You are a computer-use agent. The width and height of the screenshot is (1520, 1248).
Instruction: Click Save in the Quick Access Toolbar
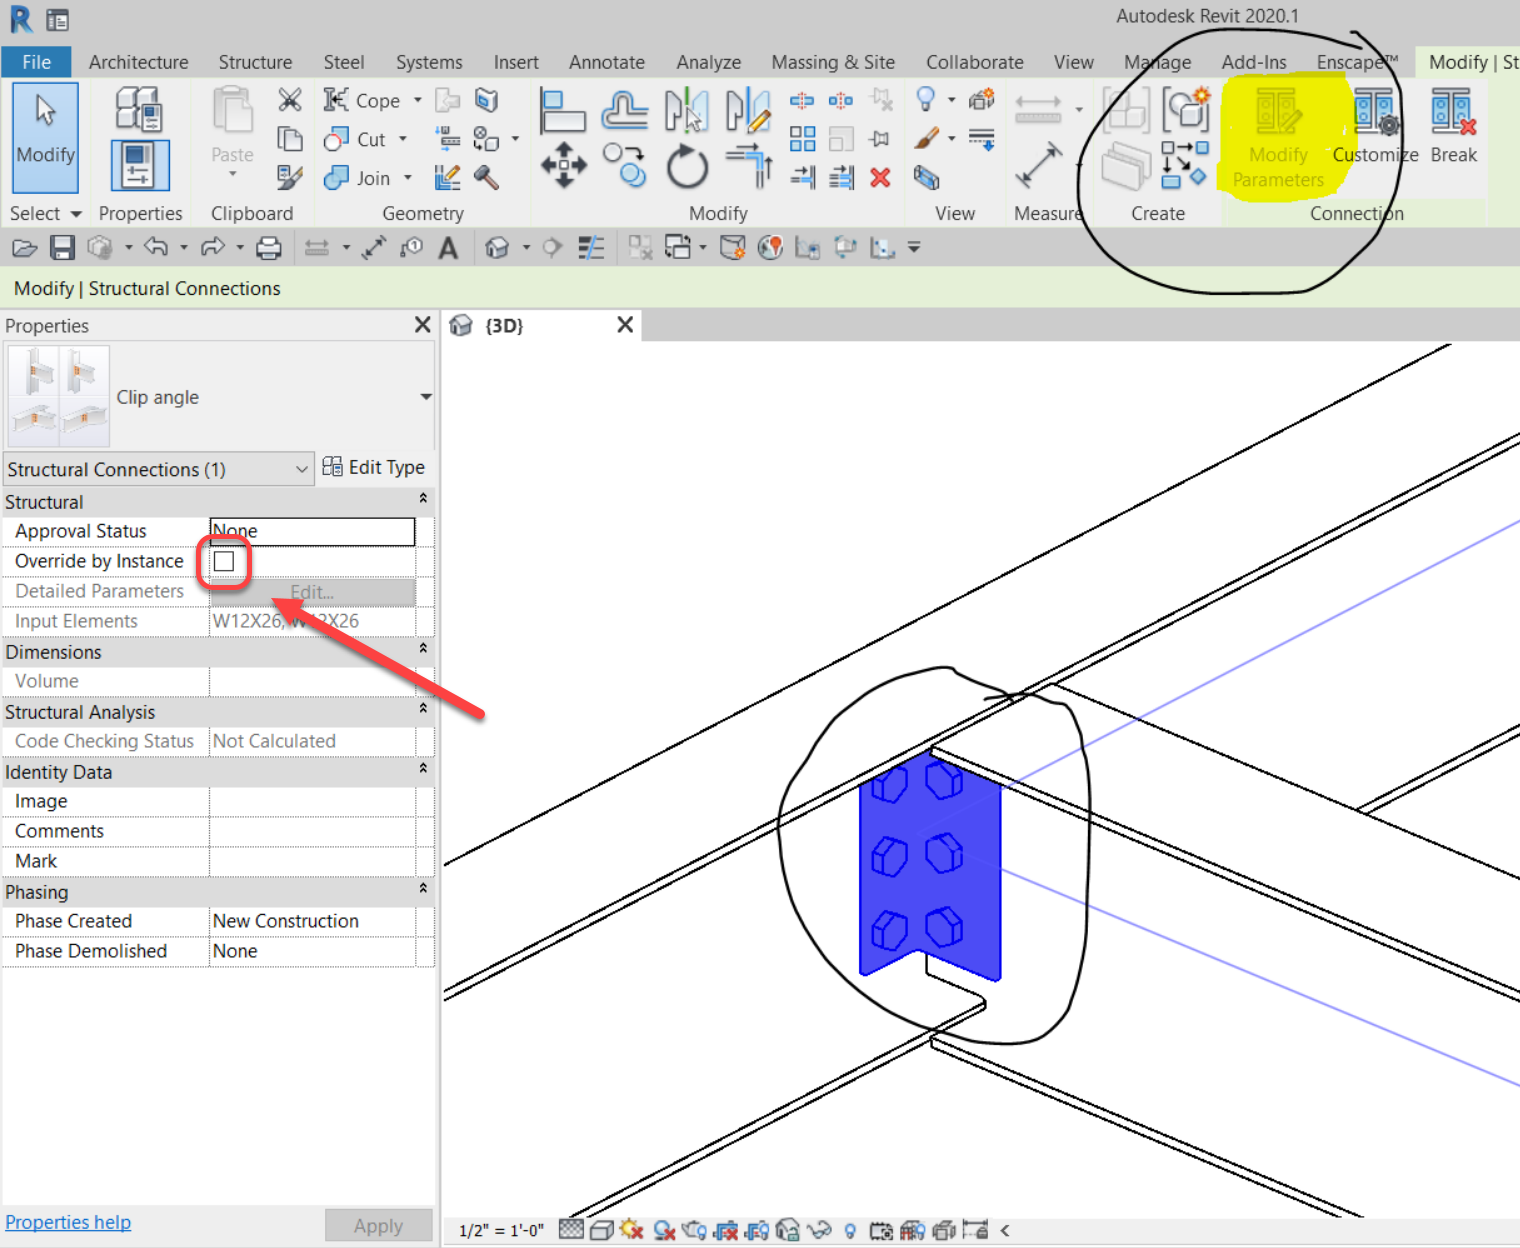[x=62, y=247]
